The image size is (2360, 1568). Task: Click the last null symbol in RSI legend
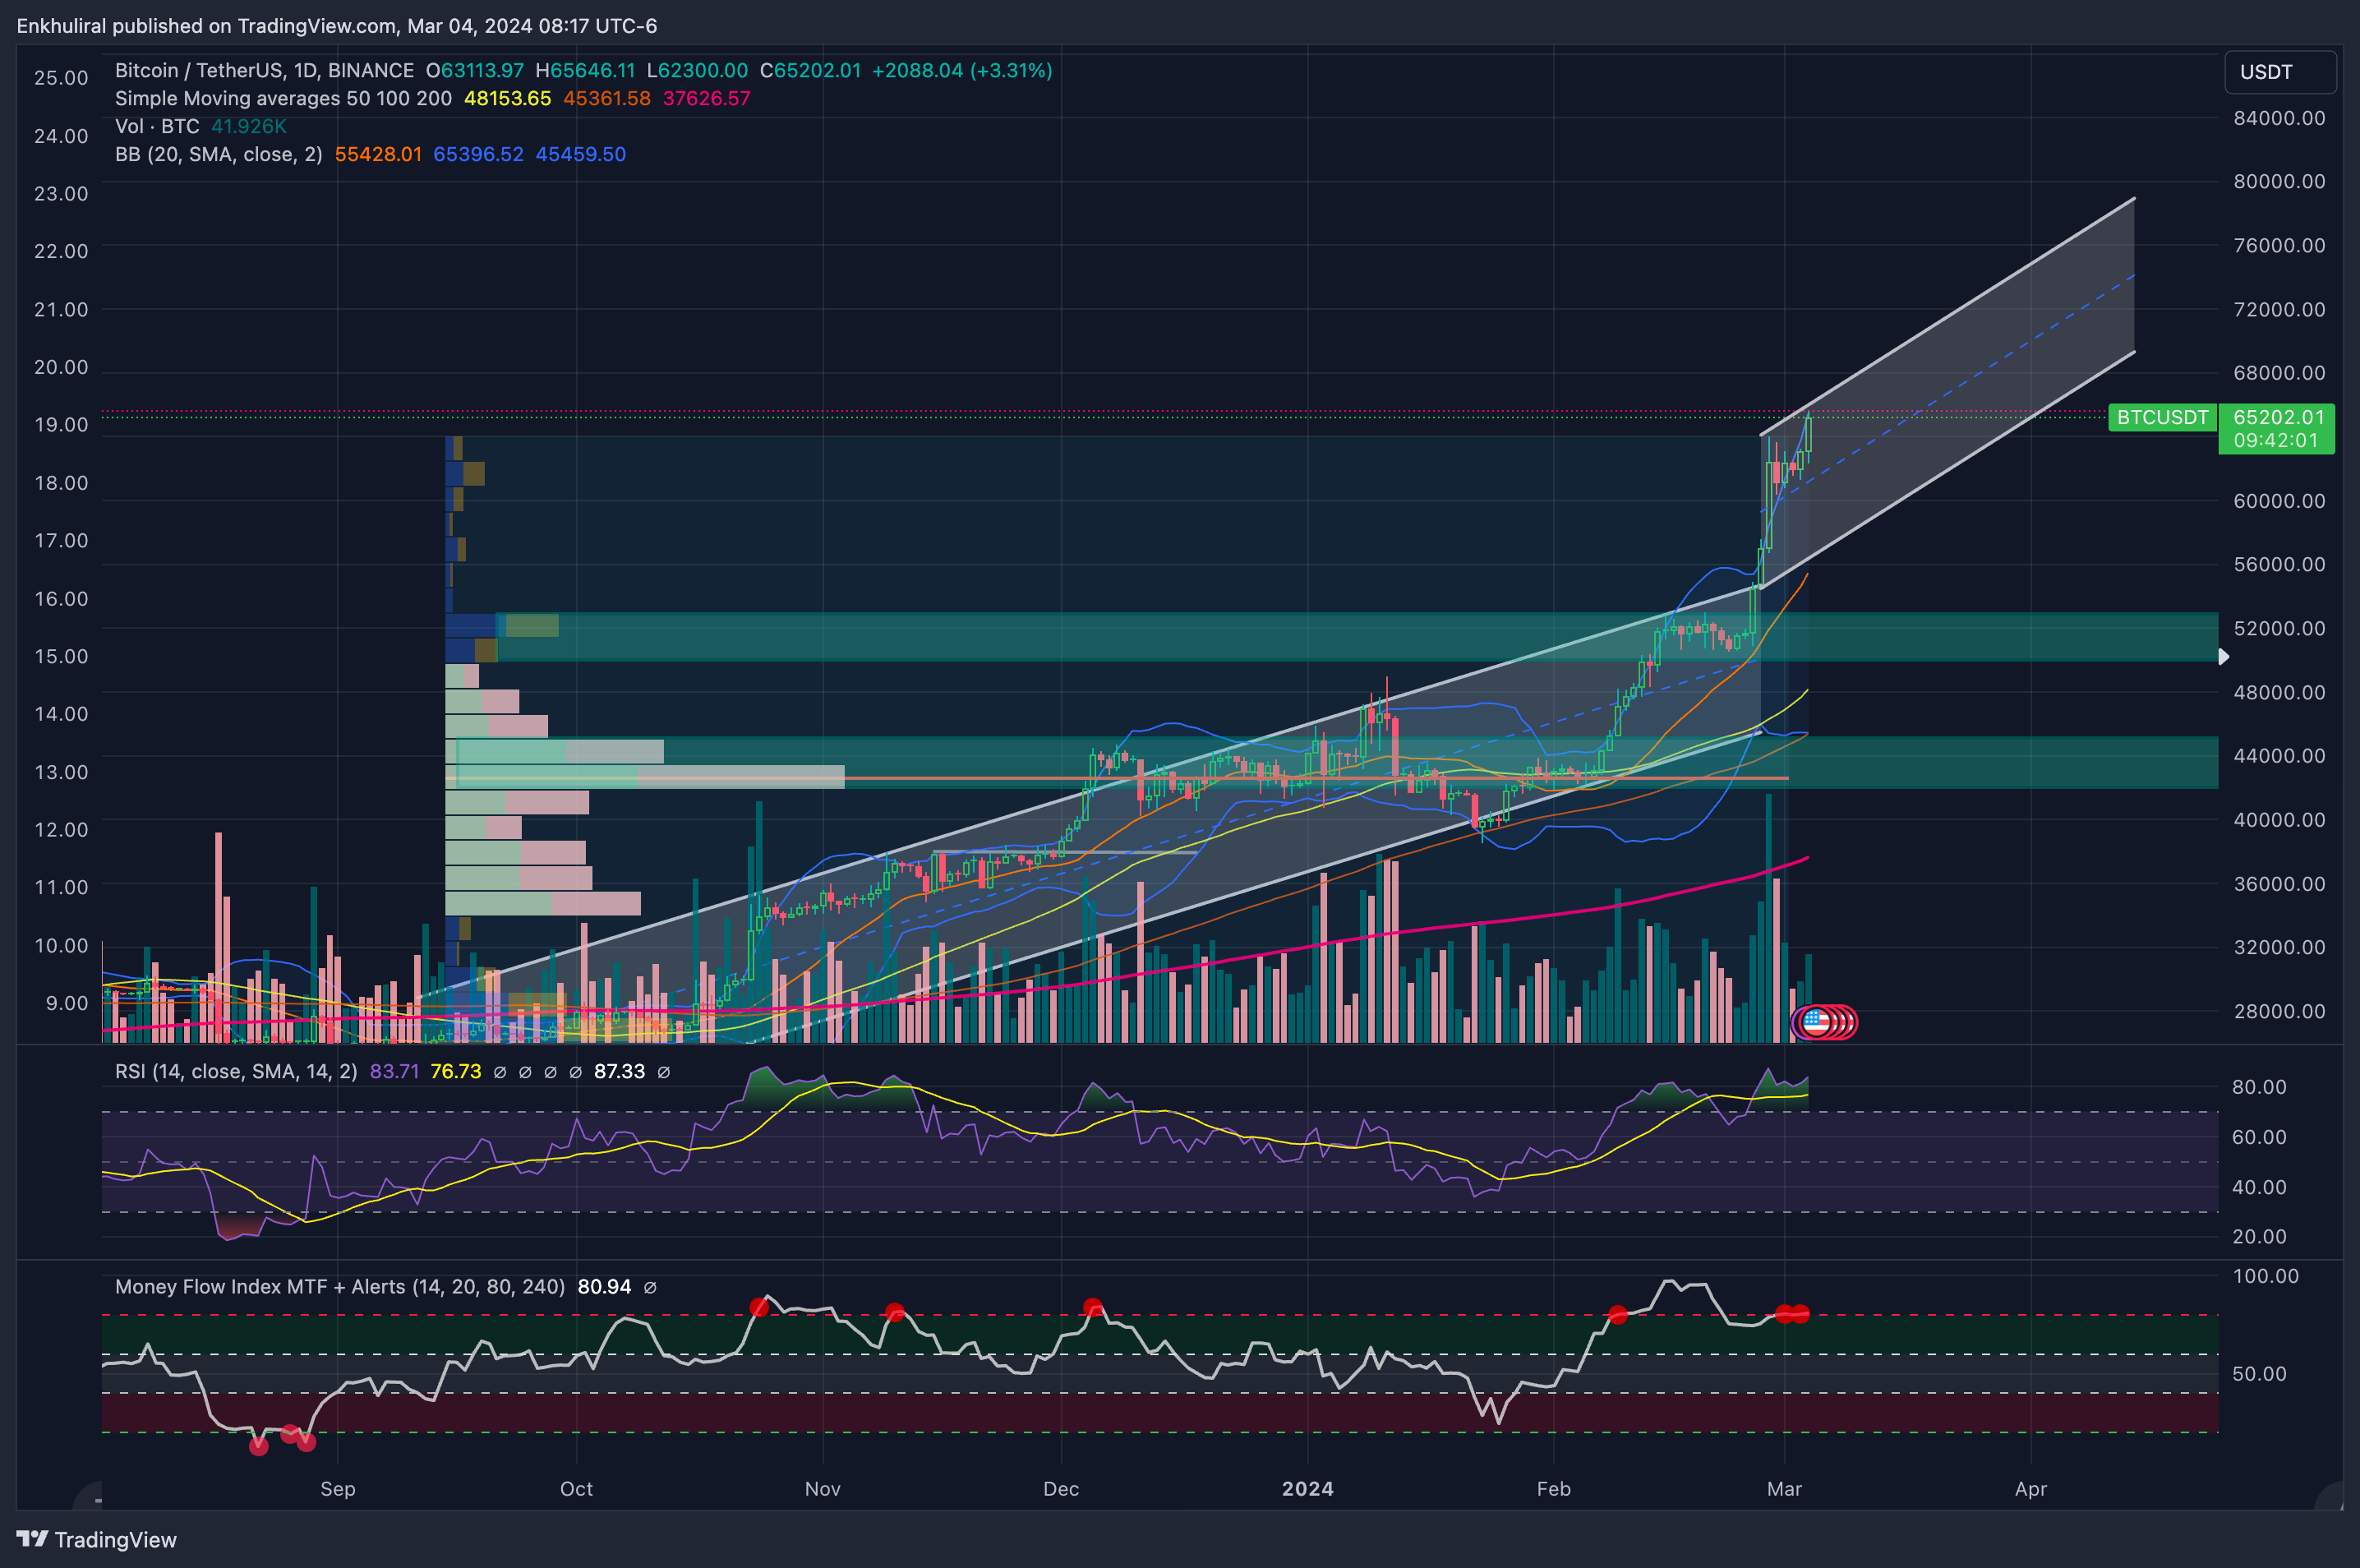point(663,1072)
